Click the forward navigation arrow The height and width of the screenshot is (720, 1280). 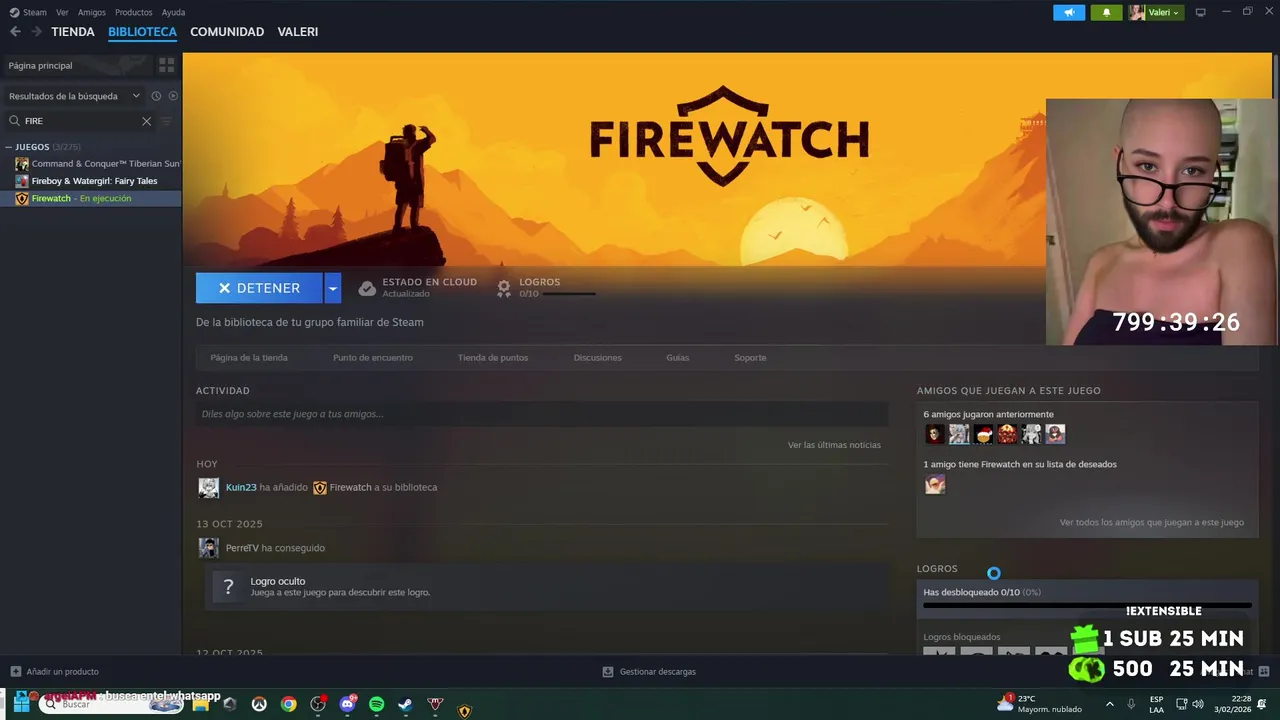36,32
